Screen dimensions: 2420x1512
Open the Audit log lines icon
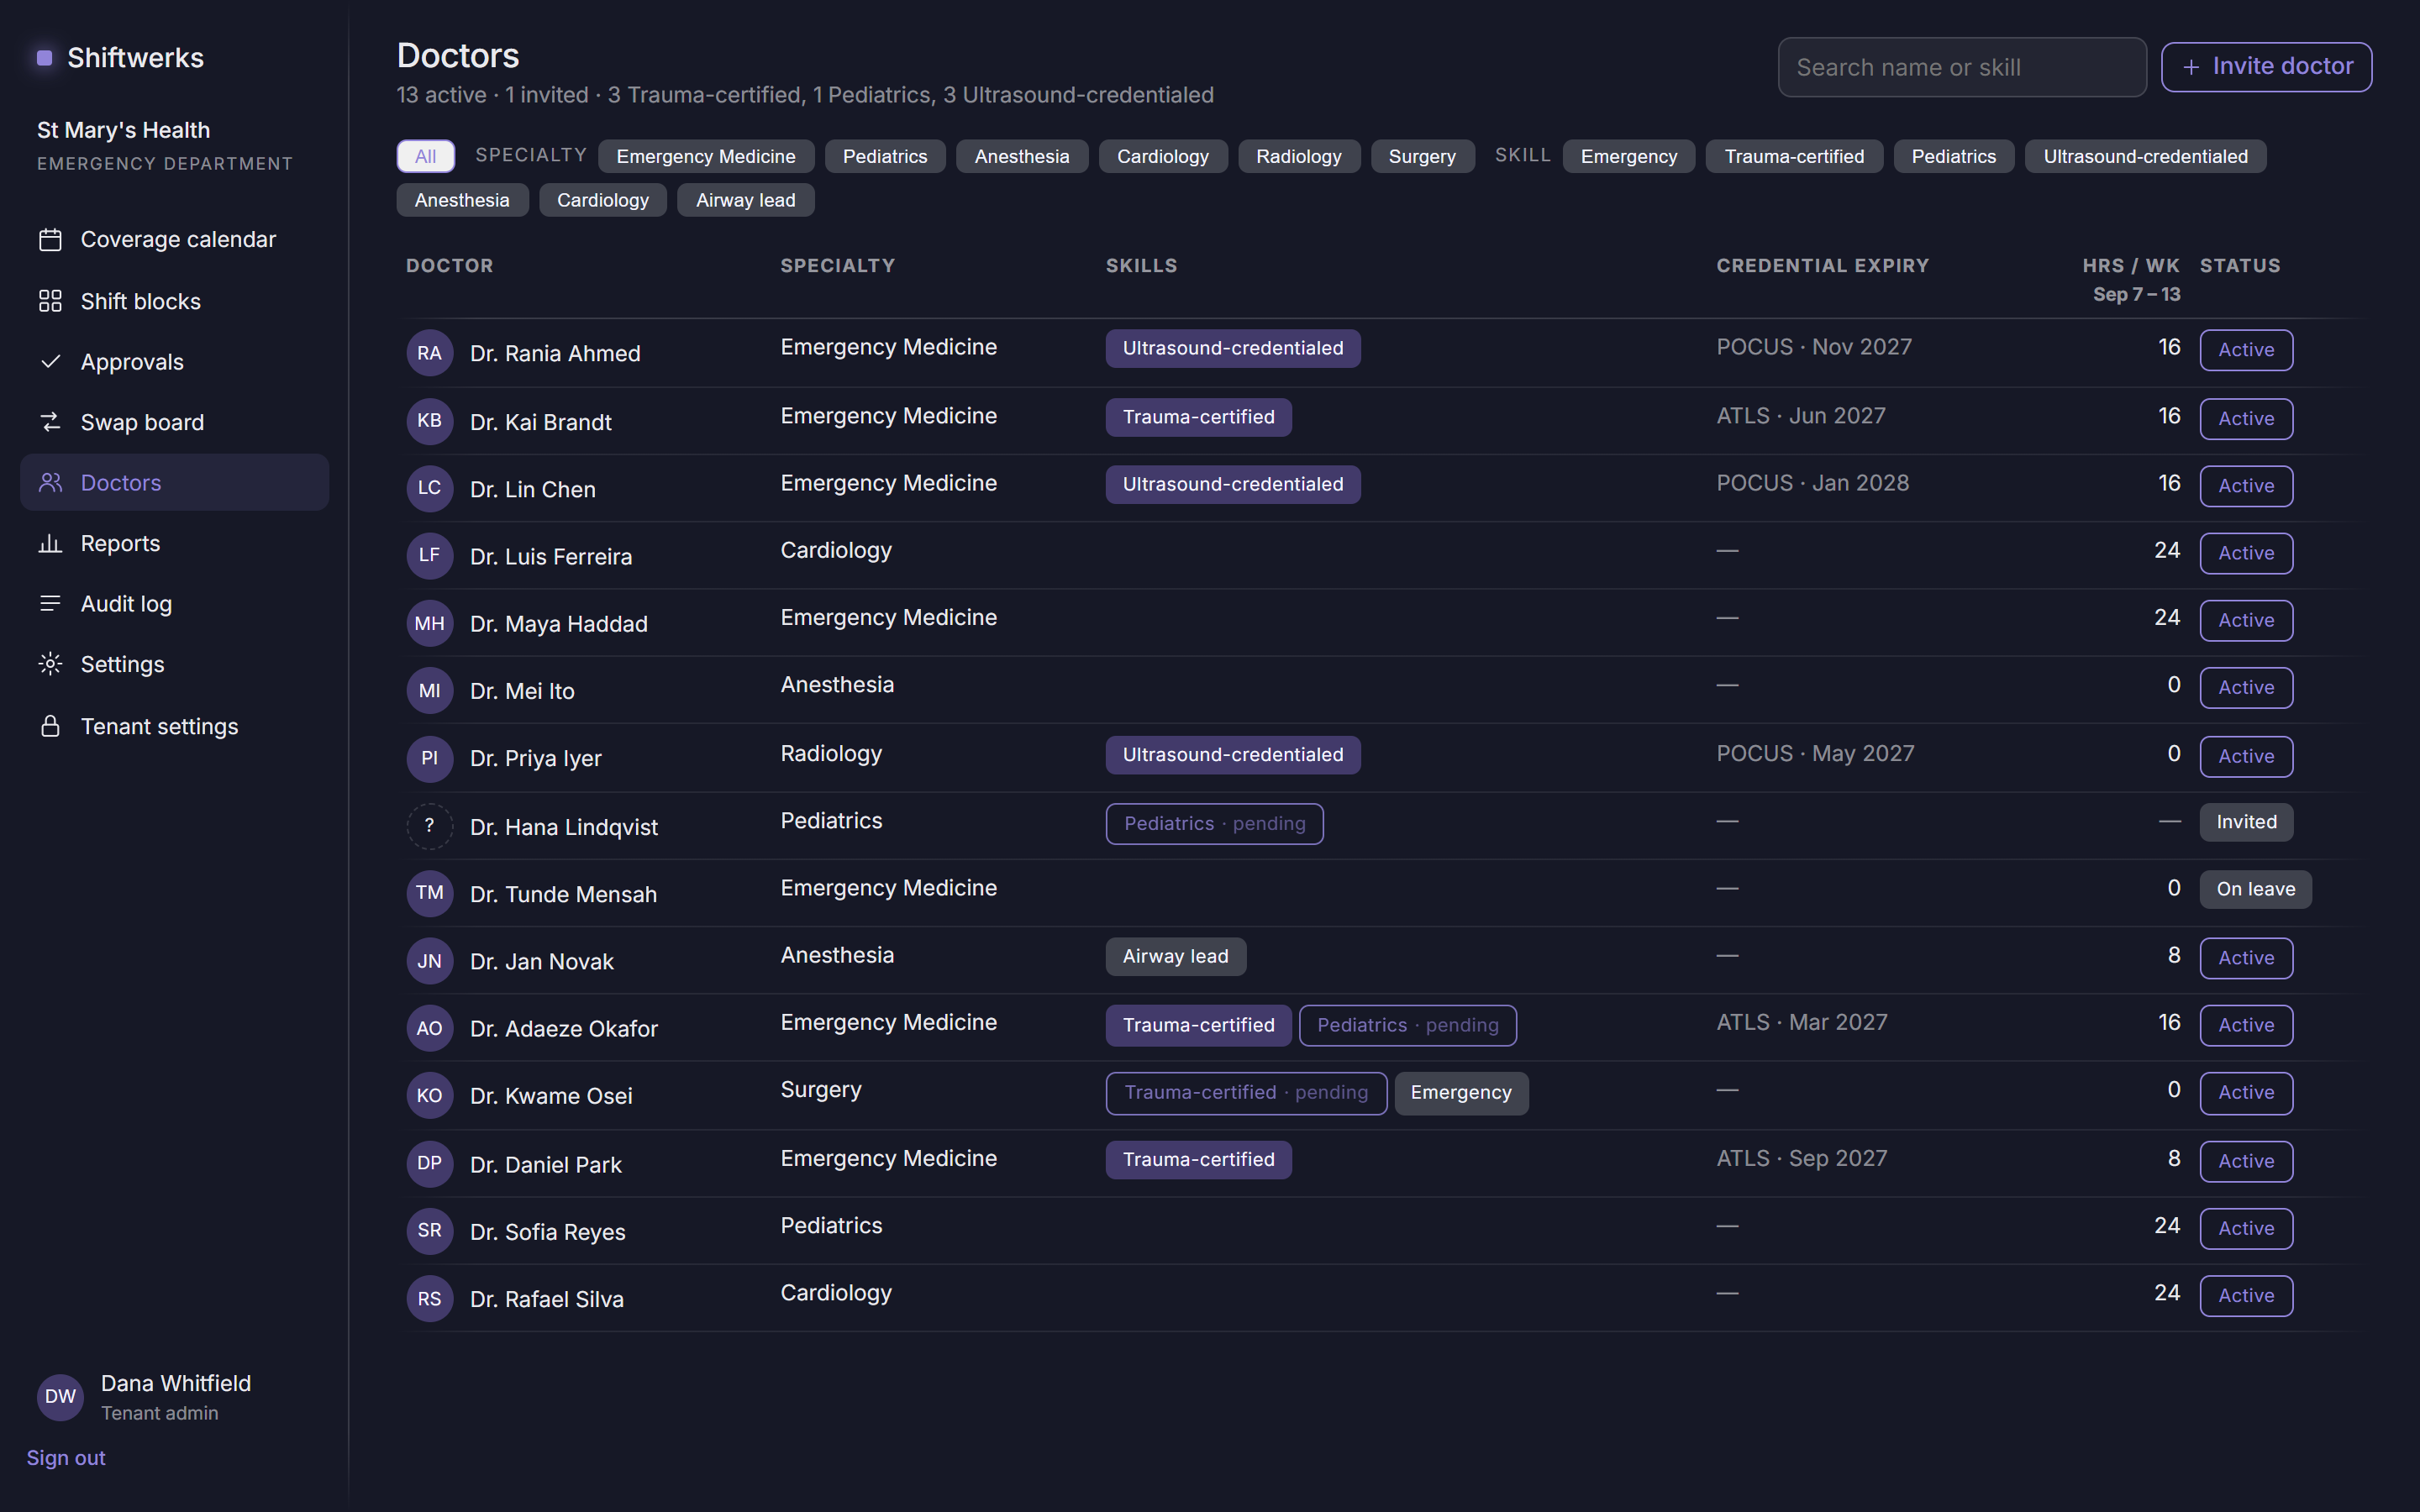[x=50, y=603]
